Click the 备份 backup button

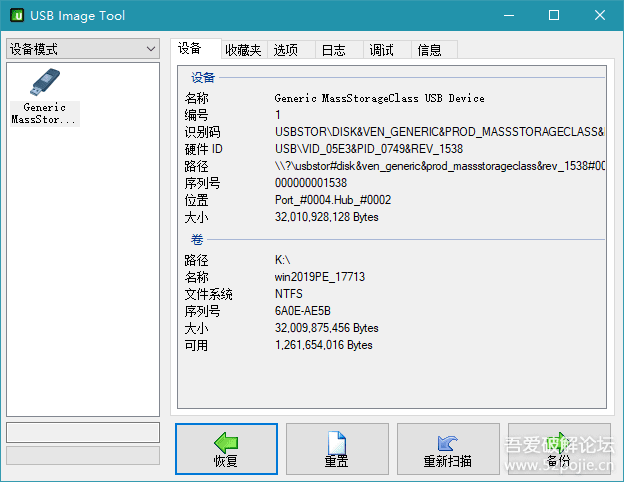[x=559, y=449]
